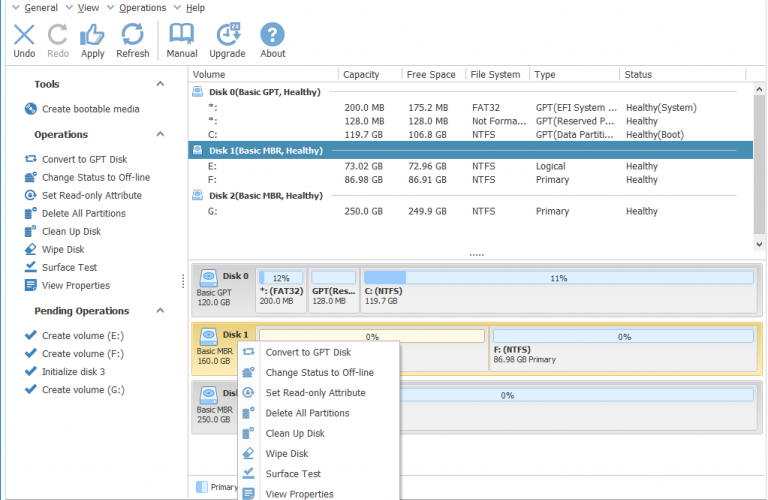Viewport: 768px width, 500px height.
Task: Click the C: (NTFS) partition usage bar
Action: point(558,278)
